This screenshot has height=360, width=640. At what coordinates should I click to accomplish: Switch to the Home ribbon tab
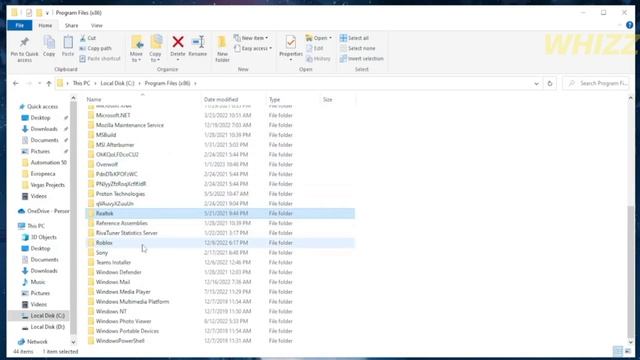pyautogui.click(x=45, y=25)
